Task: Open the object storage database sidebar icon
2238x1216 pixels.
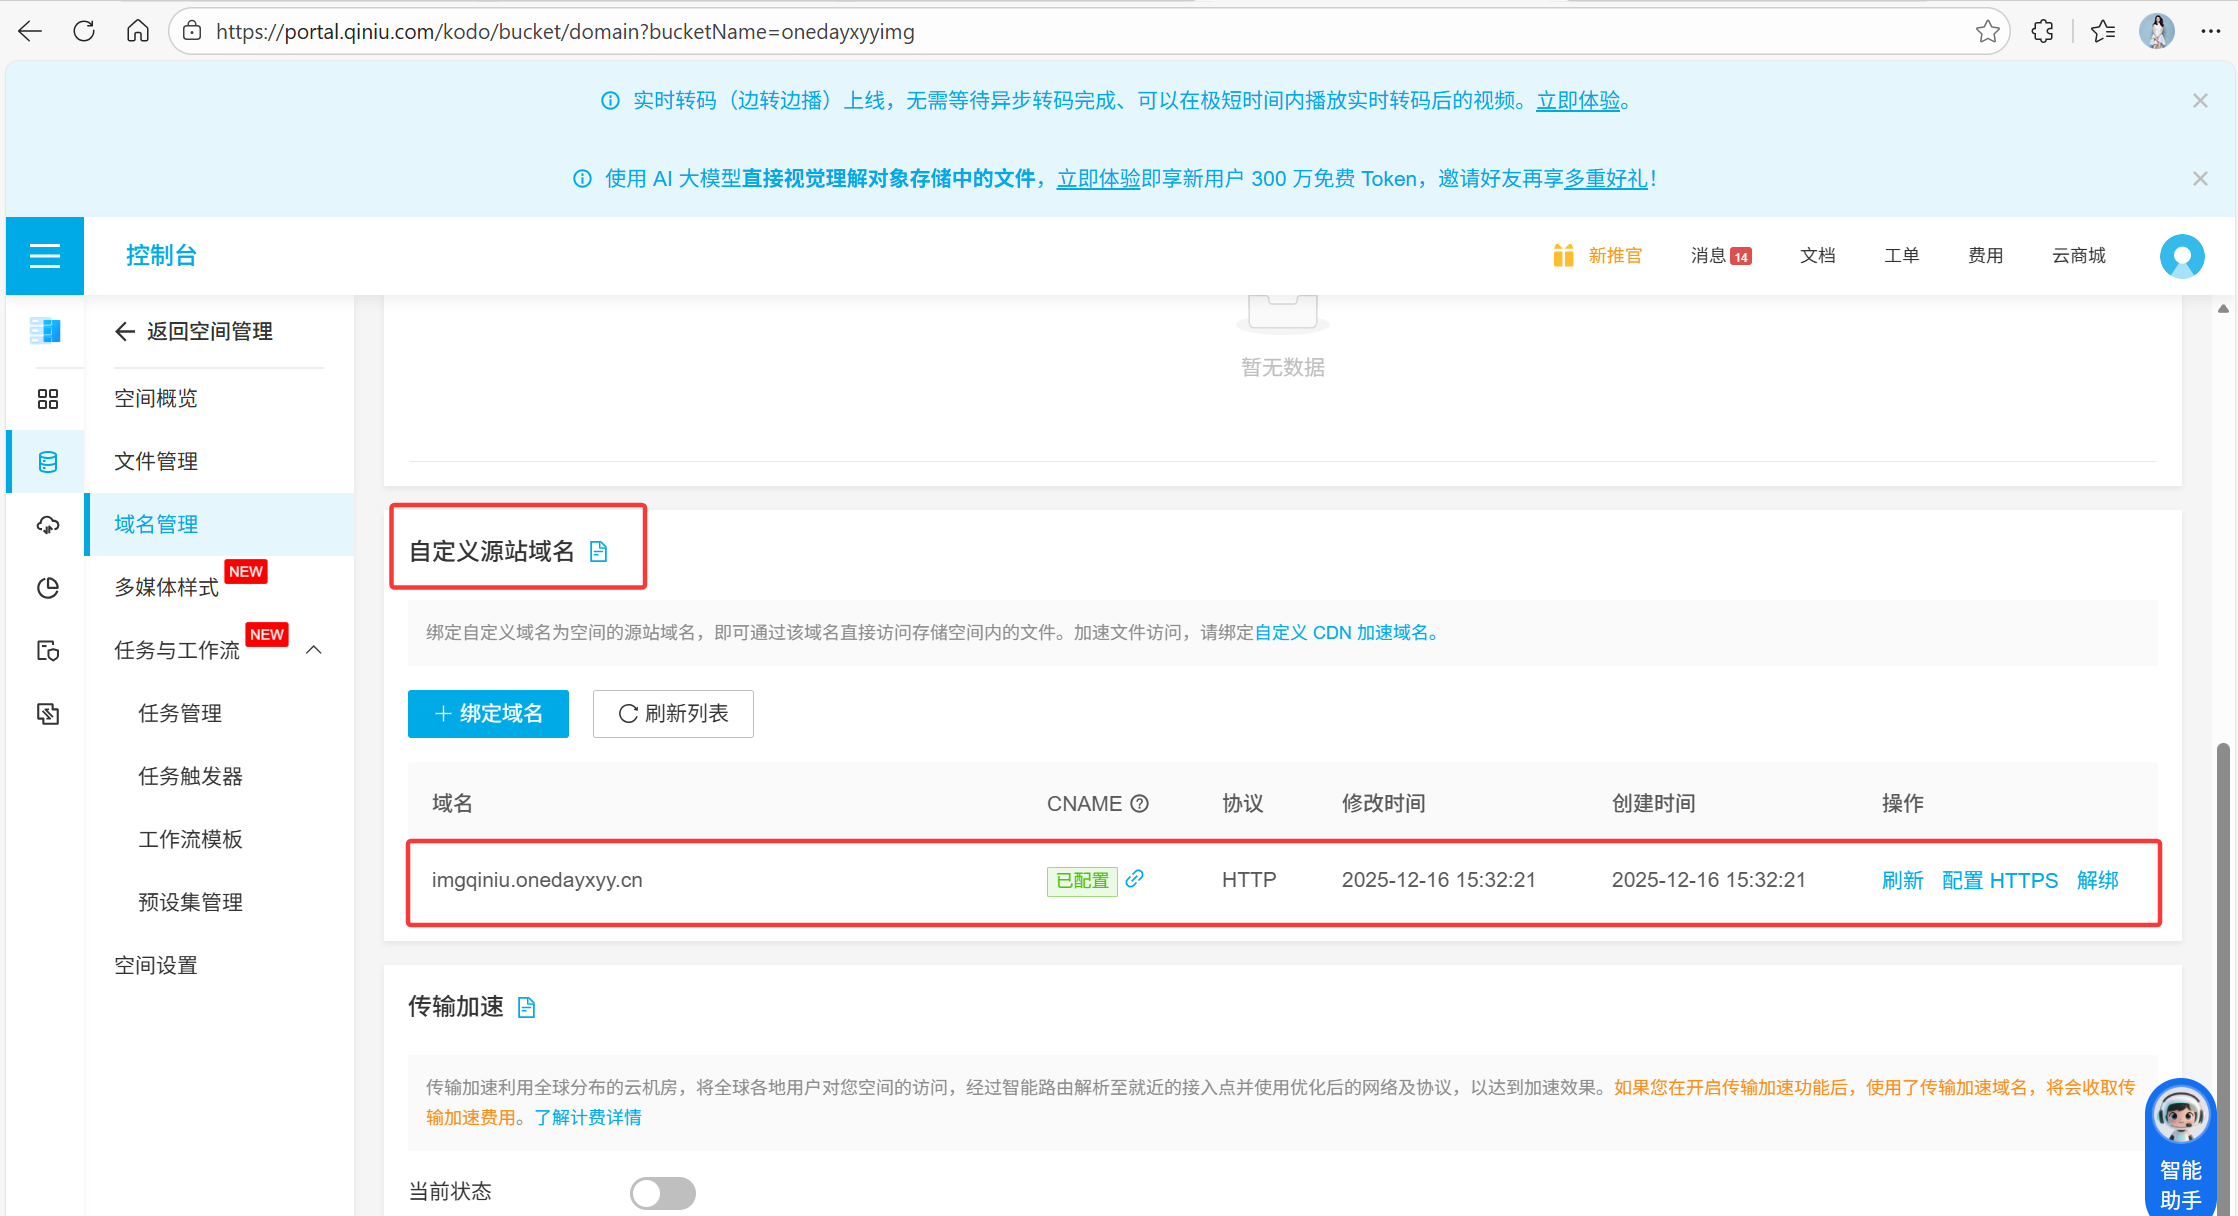Action: 47,462
